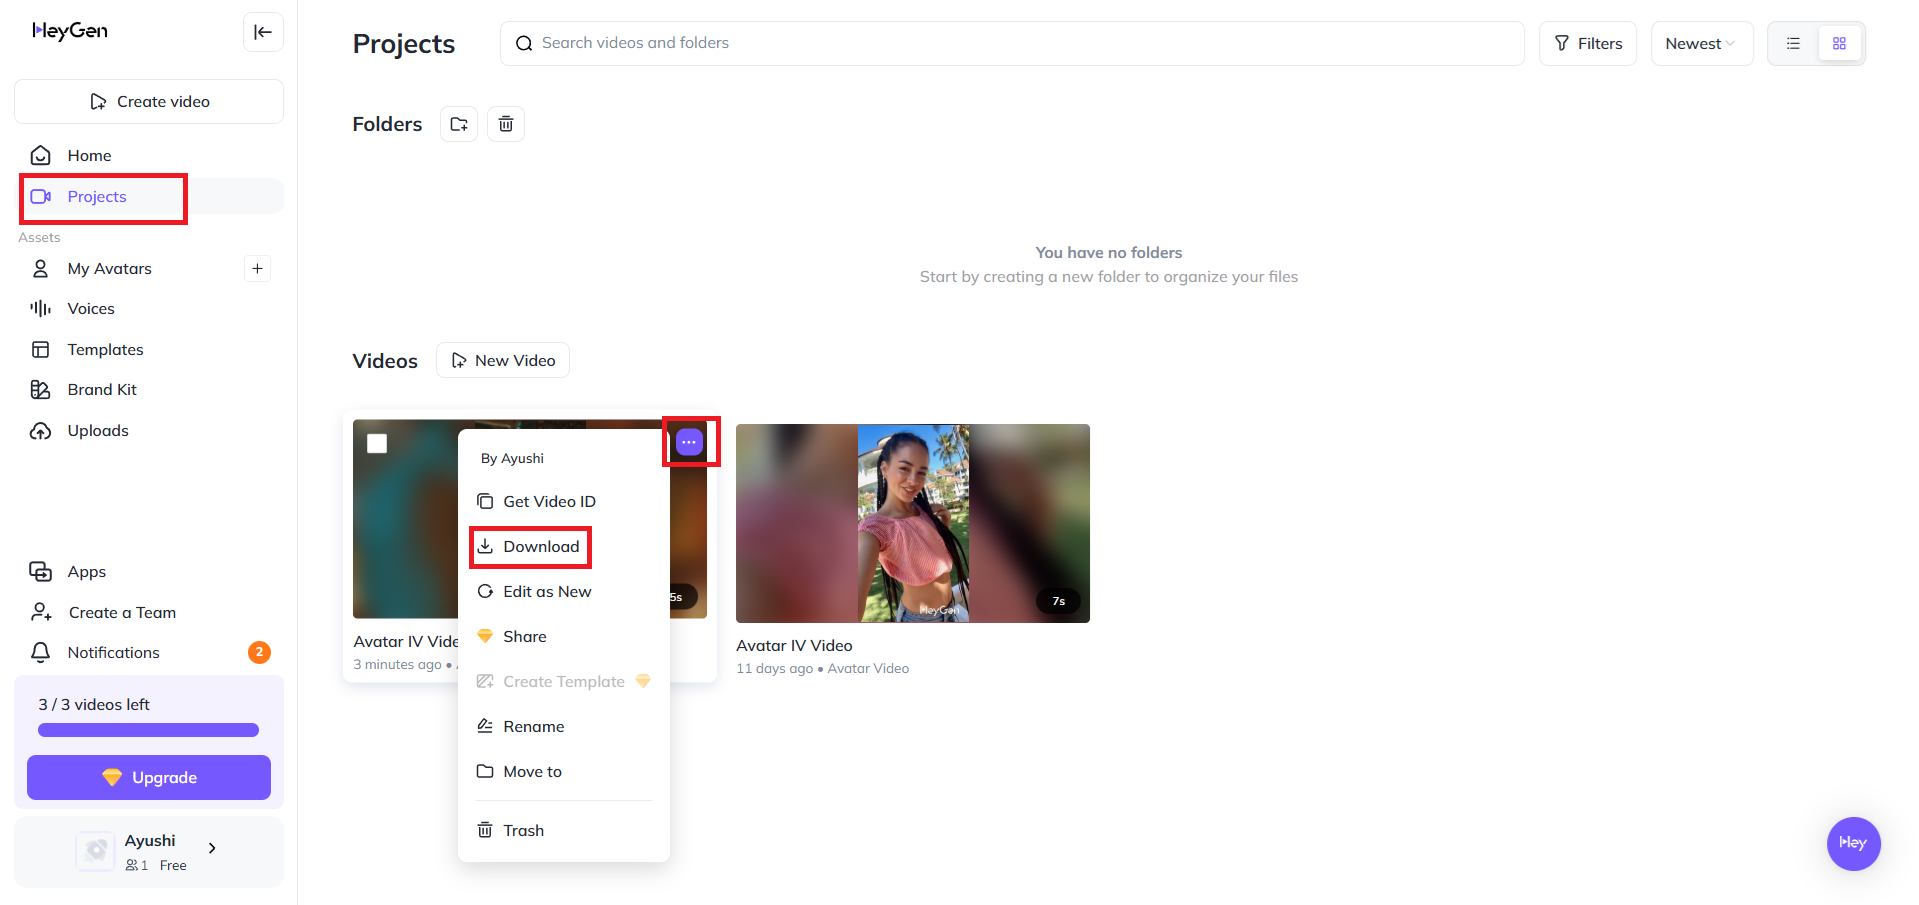Click the orange notifications badge
This screenshot has height=905, width=1919.
pyautogui.click(x=259, y=652)
